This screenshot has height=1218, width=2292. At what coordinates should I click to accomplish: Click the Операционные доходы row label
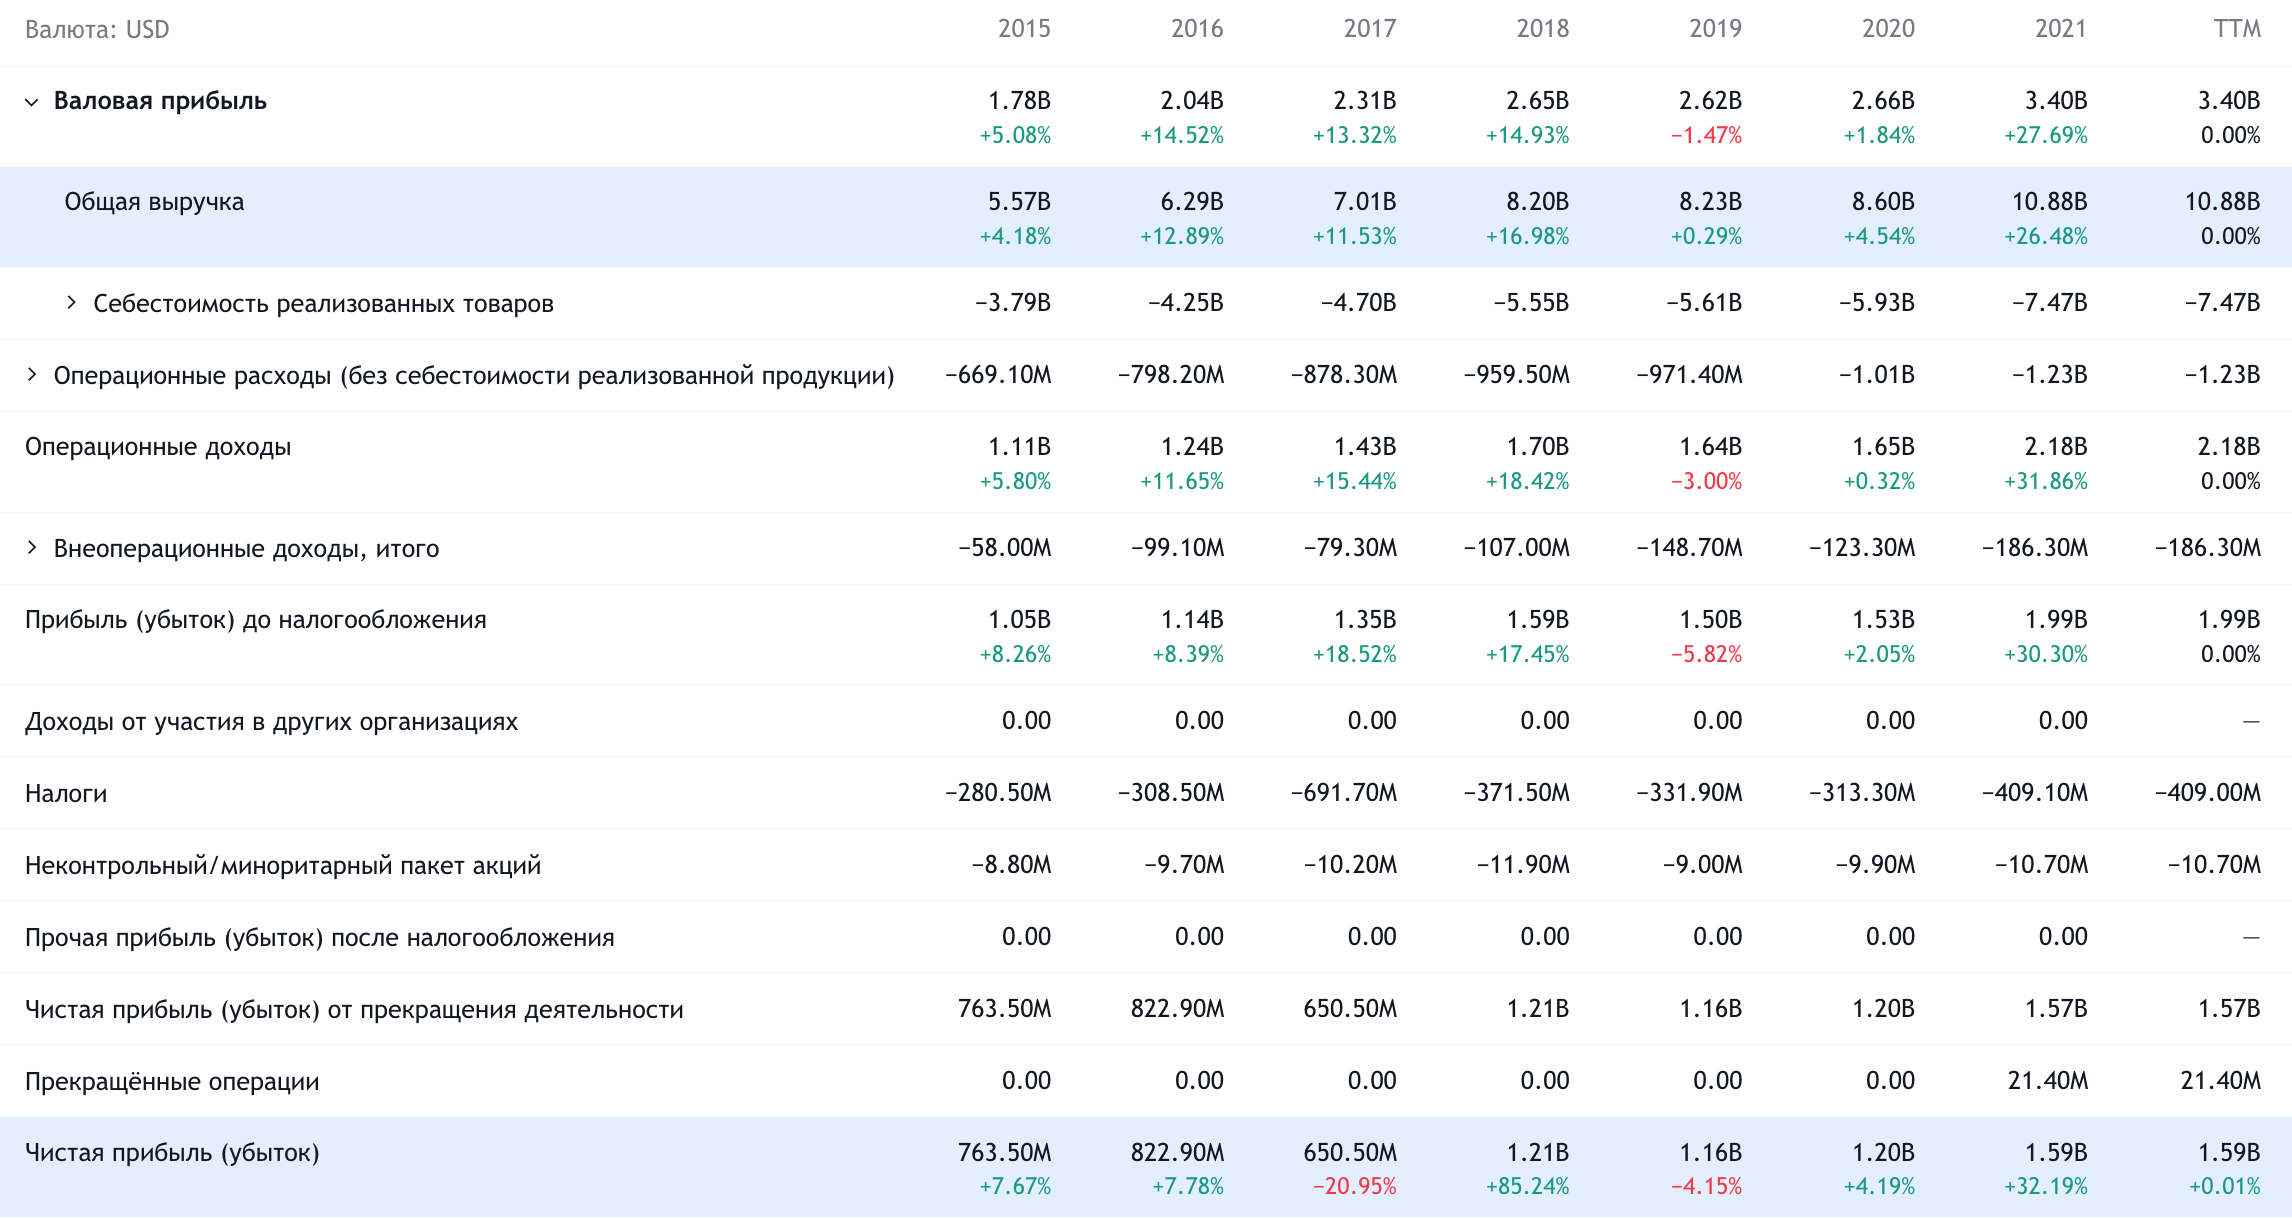[x=158, y=447]
